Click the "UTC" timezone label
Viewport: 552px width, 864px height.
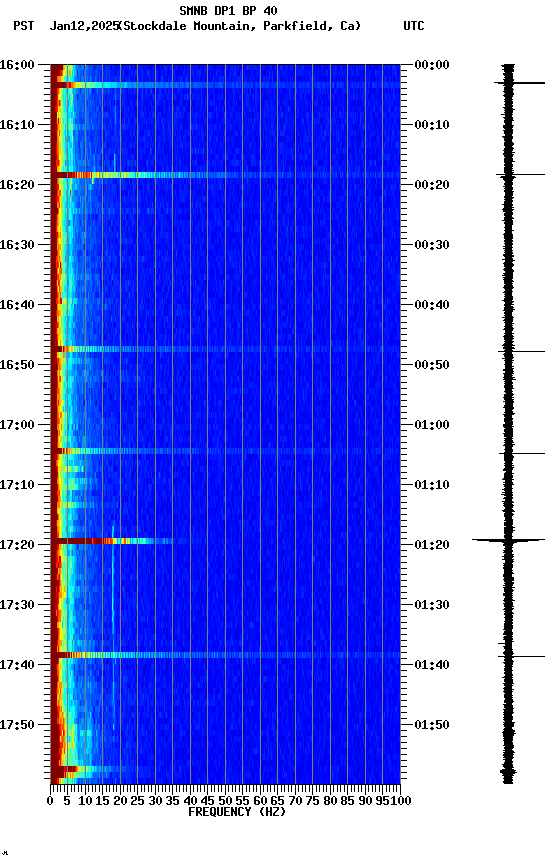(x=414, y=26)
